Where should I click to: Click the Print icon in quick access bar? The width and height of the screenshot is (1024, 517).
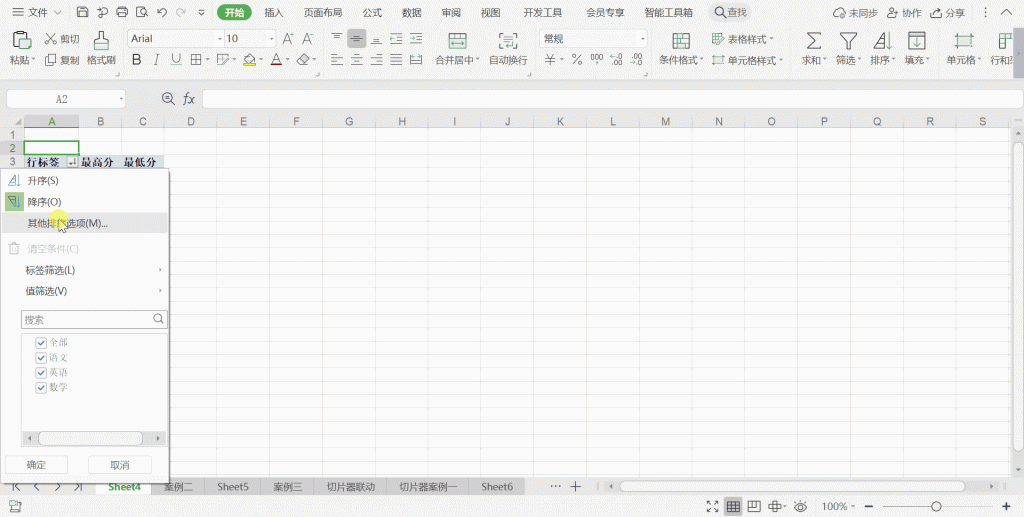[x=122, y=12]
